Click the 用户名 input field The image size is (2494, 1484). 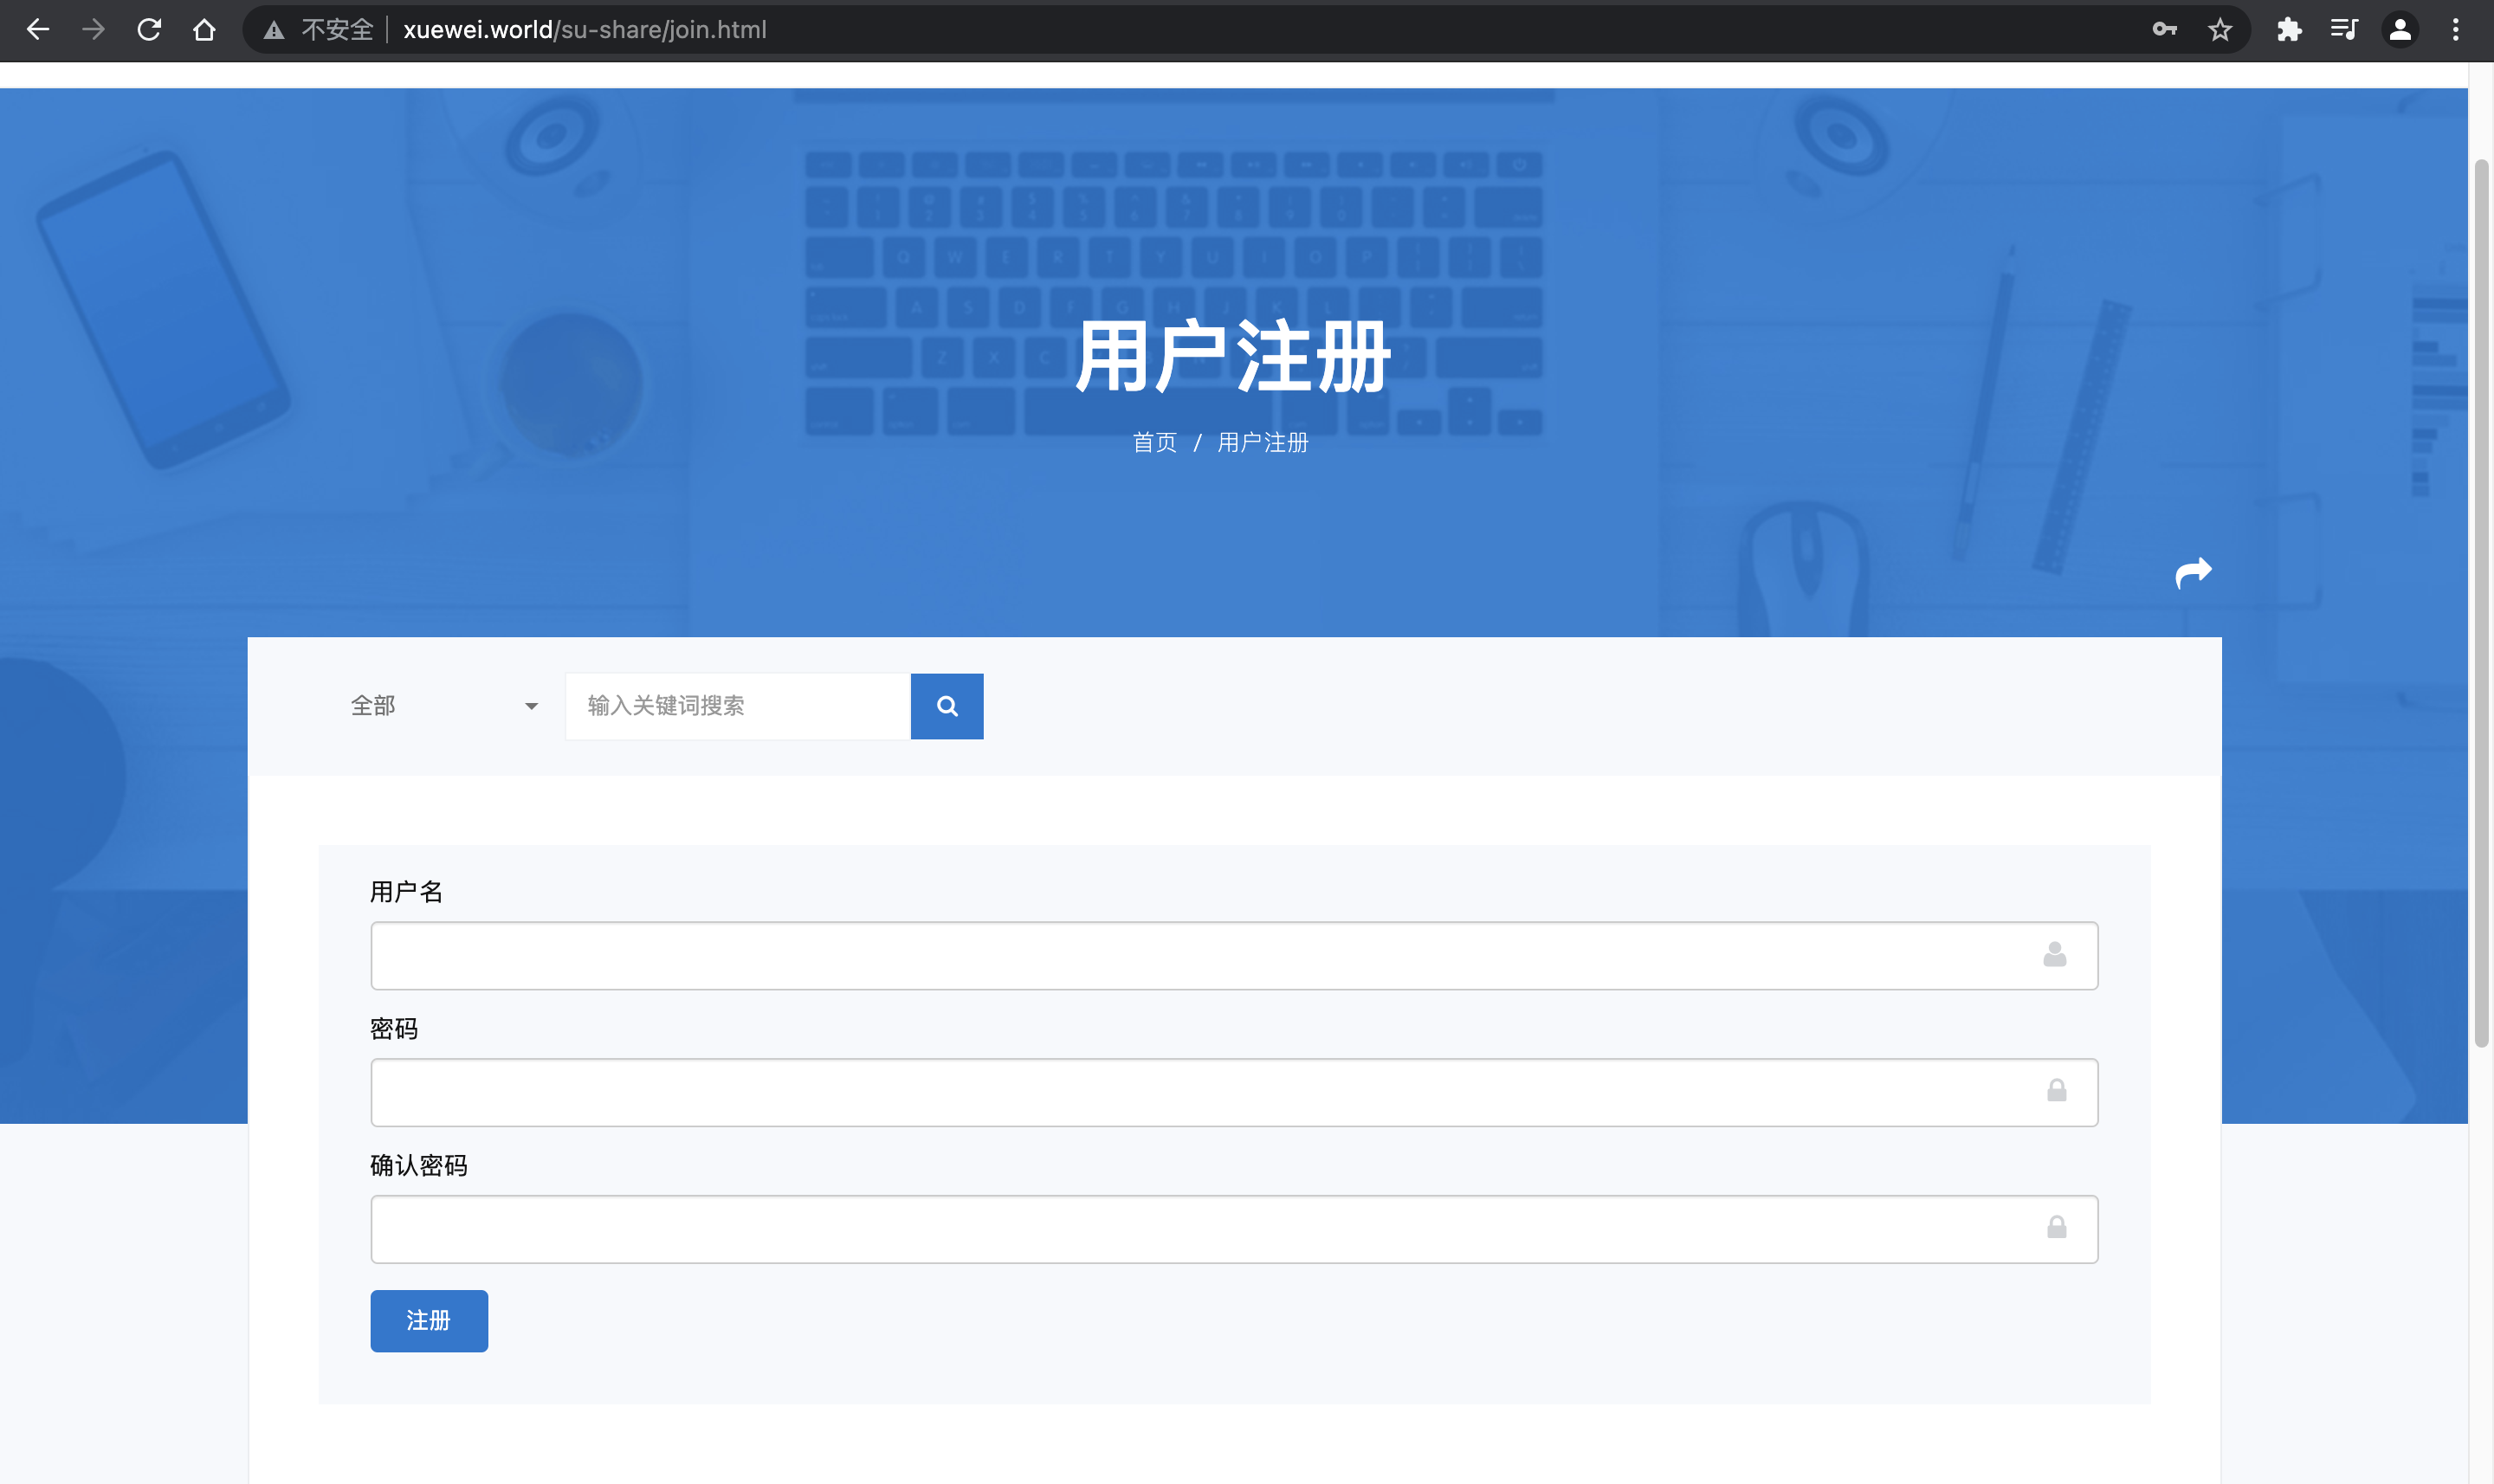point(1200,955)
